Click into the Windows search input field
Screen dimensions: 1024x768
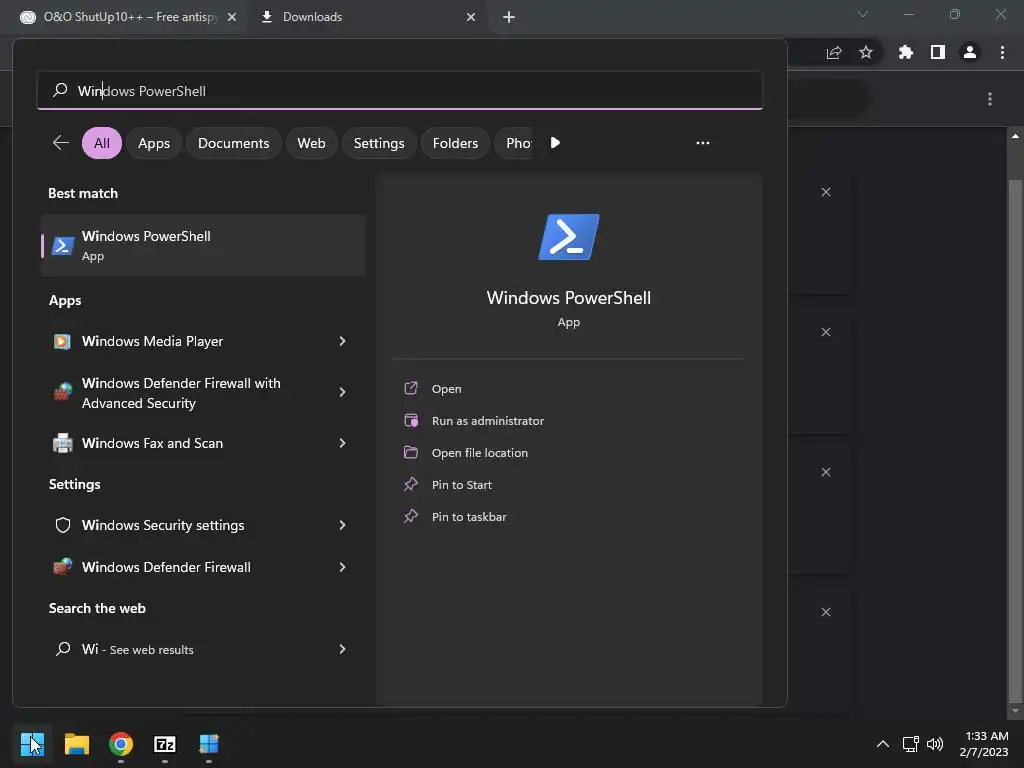[x=400, y=91]
